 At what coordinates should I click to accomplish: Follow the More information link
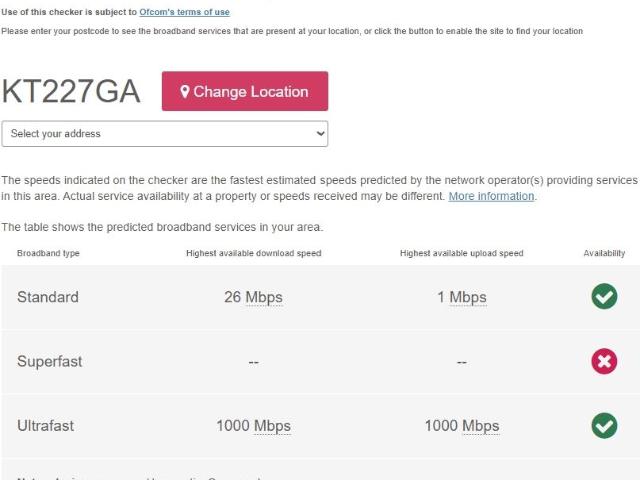click(491, 196)
